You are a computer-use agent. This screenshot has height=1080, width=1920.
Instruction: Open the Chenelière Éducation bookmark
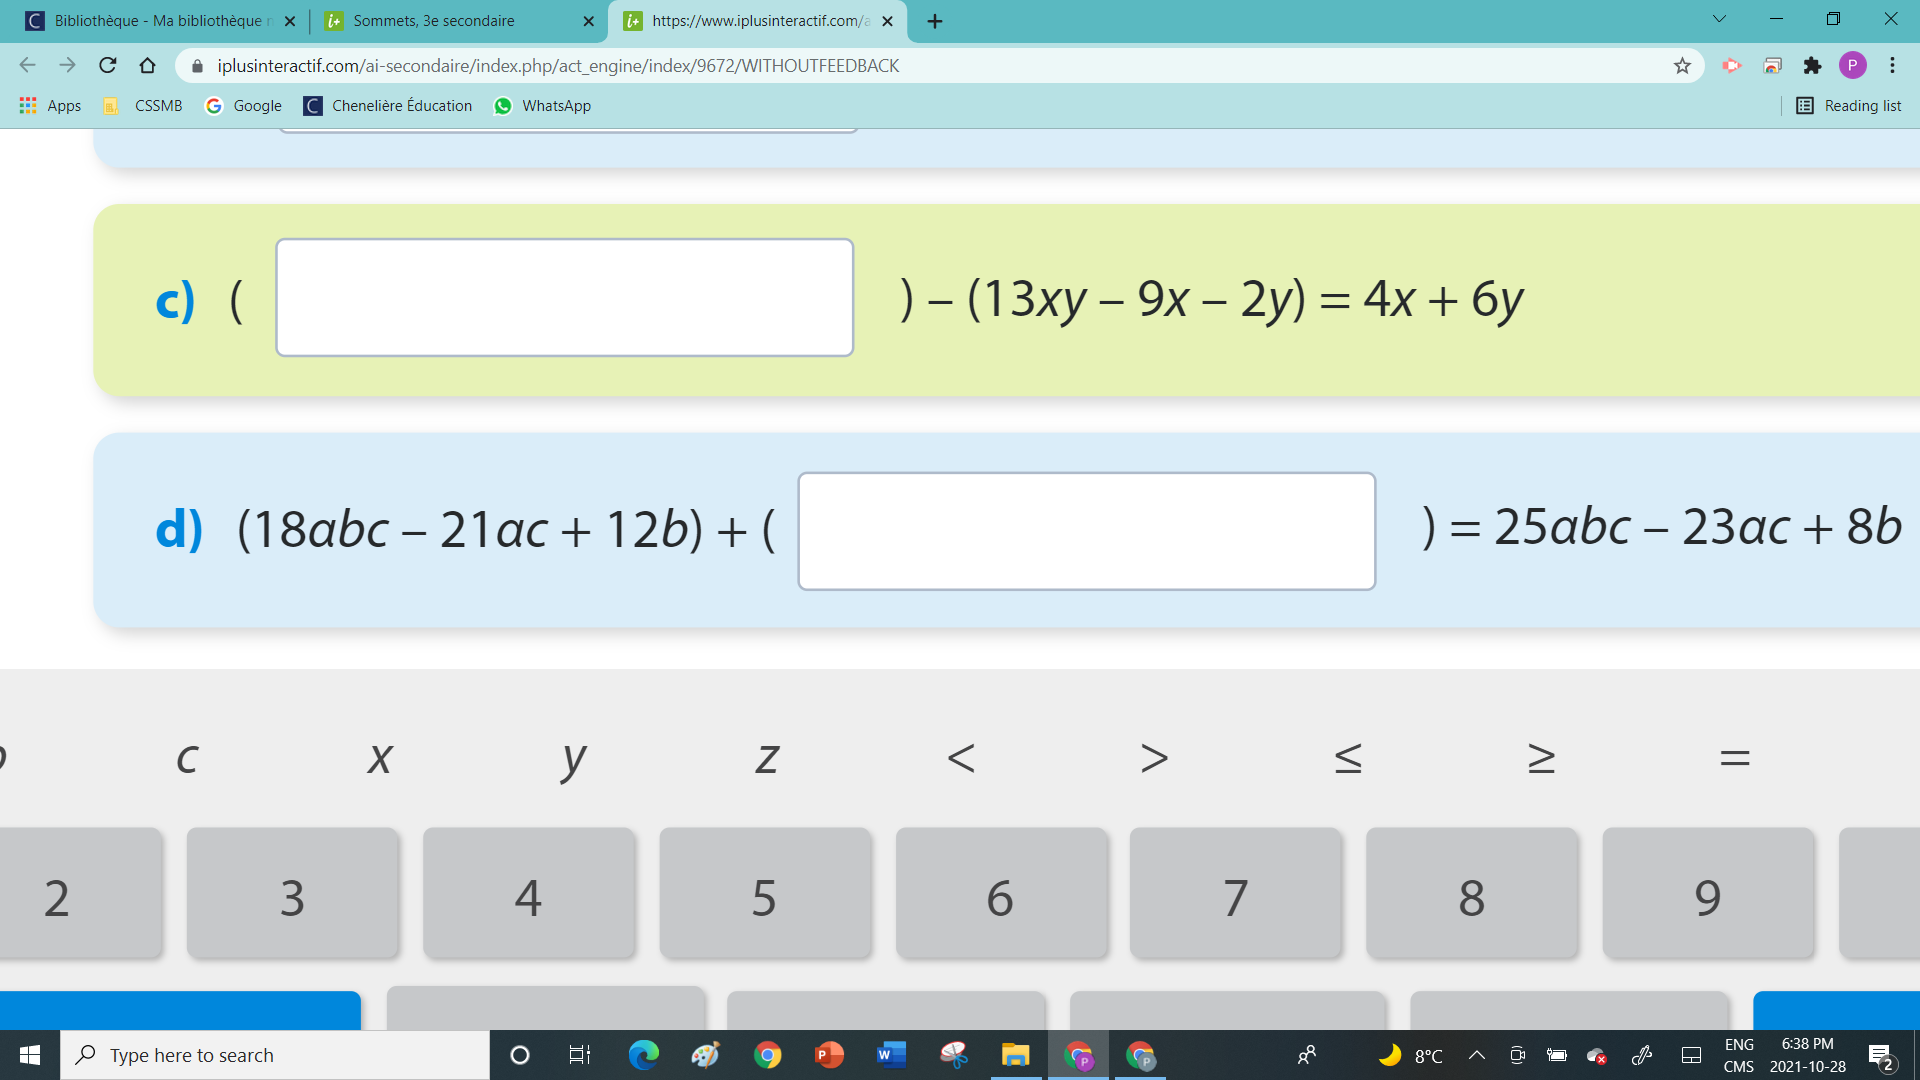(388, 106)
